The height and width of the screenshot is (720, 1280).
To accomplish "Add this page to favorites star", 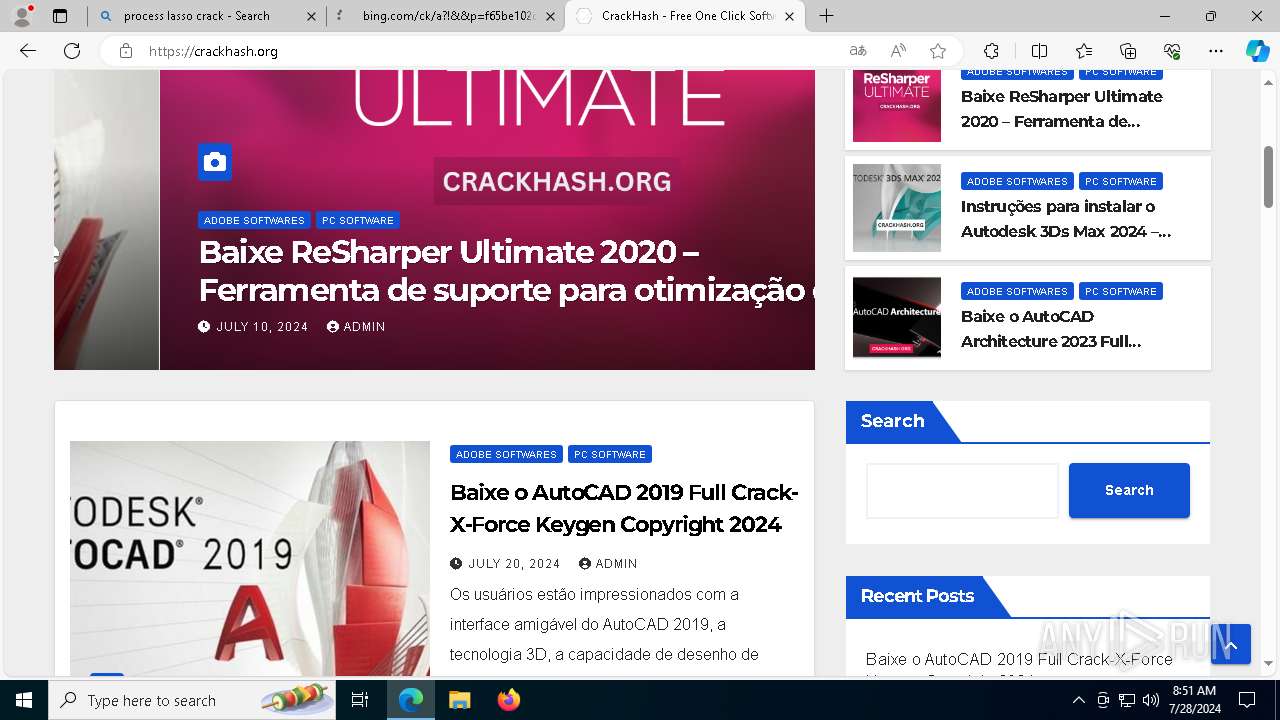I will click(x=938, y=51).
